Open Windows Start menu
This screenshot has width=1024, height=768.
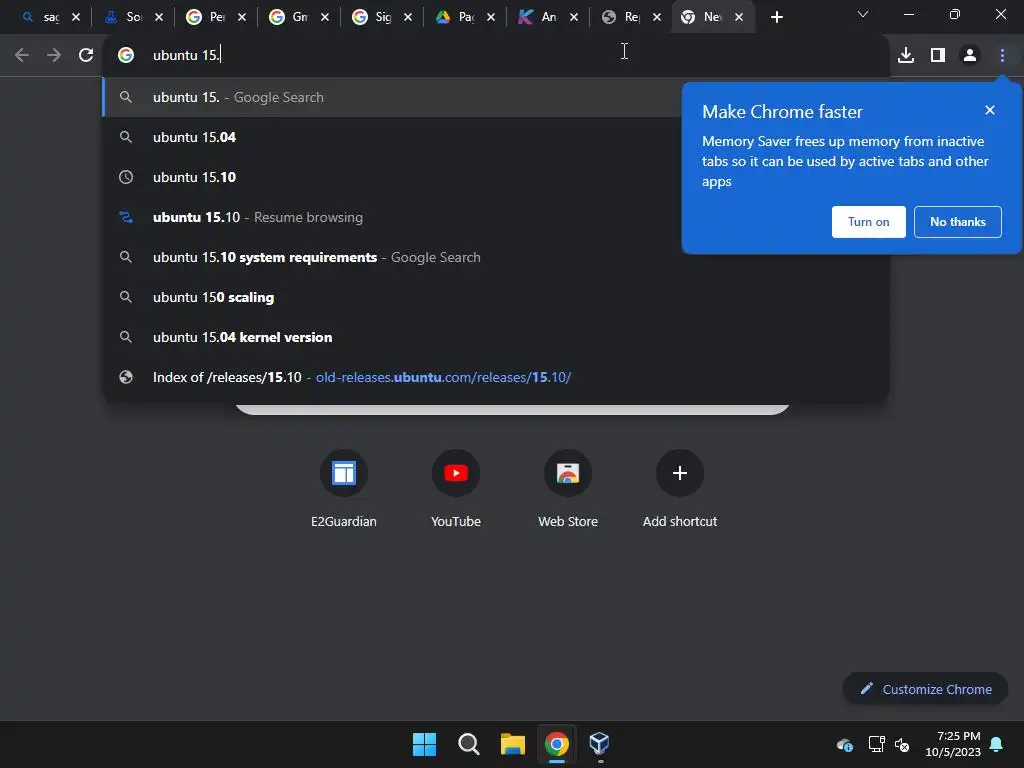tap(424, 744)
